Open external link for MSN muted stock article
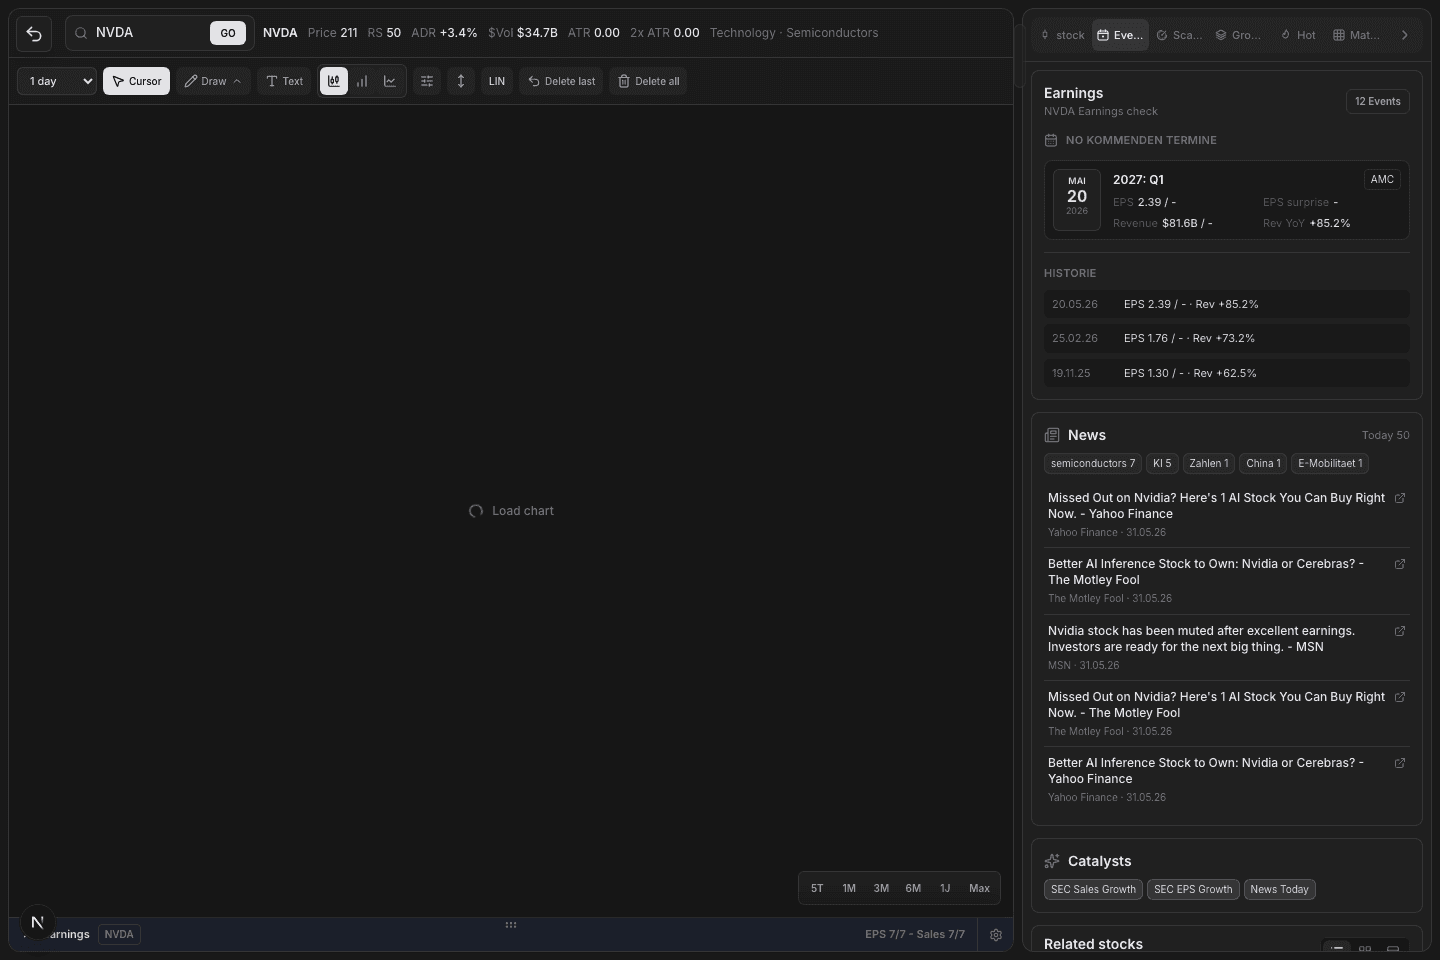1440x960 pixels. coord(1400,631)
